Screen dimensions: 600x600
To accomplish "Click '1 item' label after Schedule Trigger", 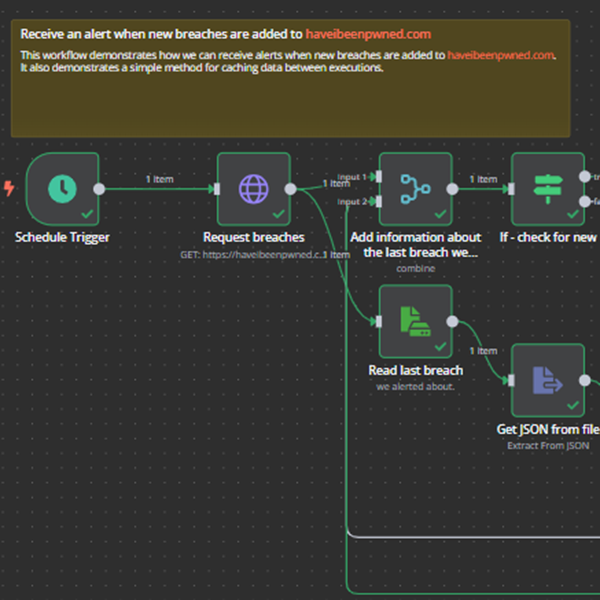I will tap(160, 179).
